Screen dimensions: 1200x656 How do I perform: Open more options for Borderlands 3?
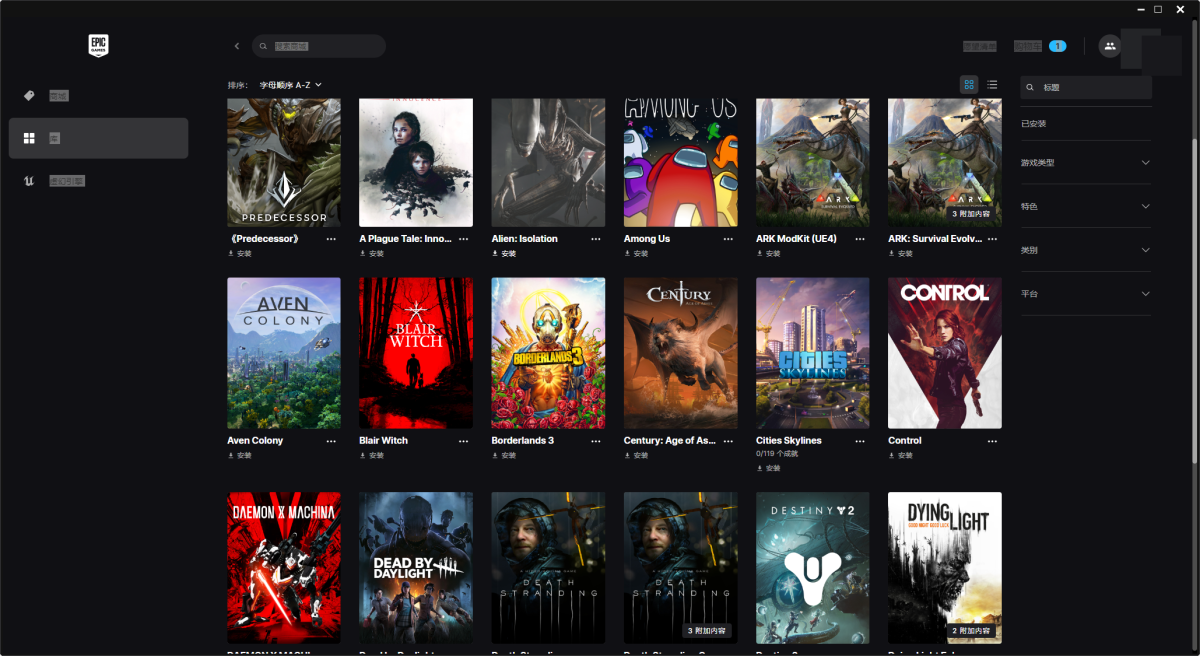click(596, 441)
